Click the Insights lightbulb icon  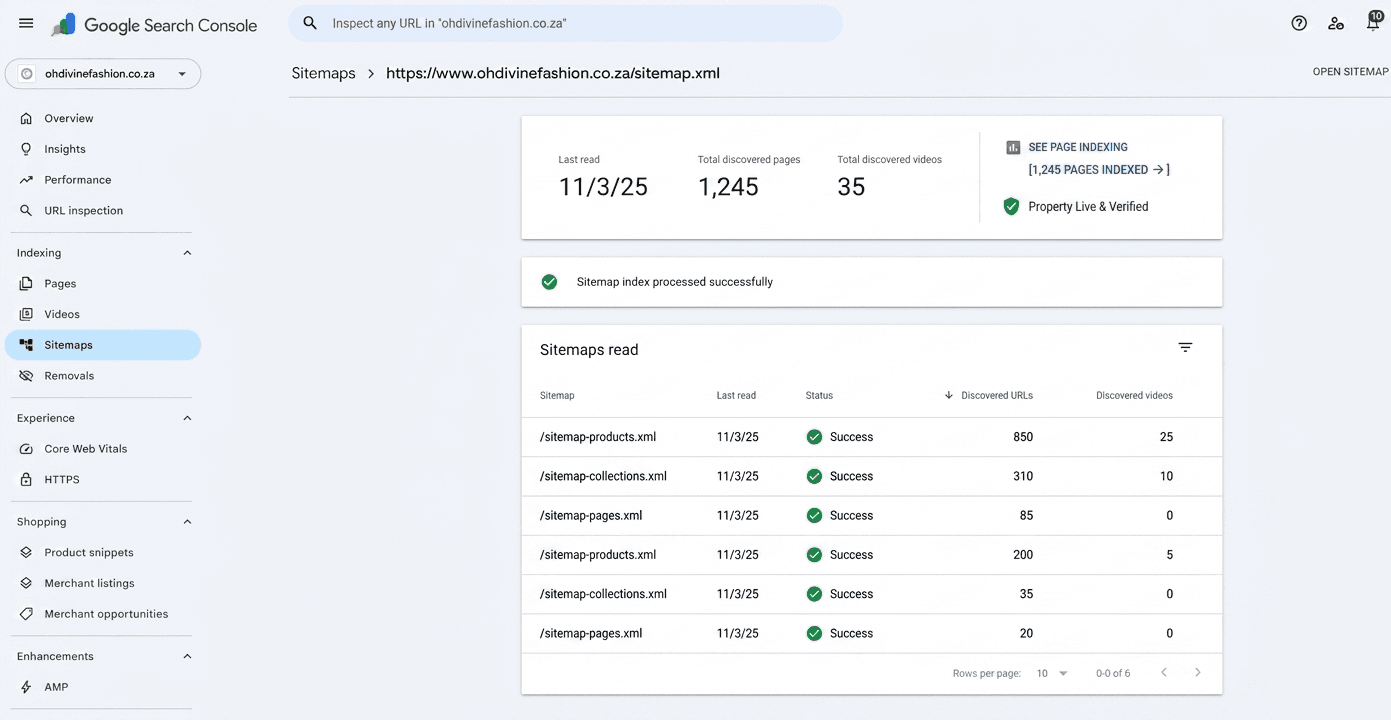coord(26,149)
